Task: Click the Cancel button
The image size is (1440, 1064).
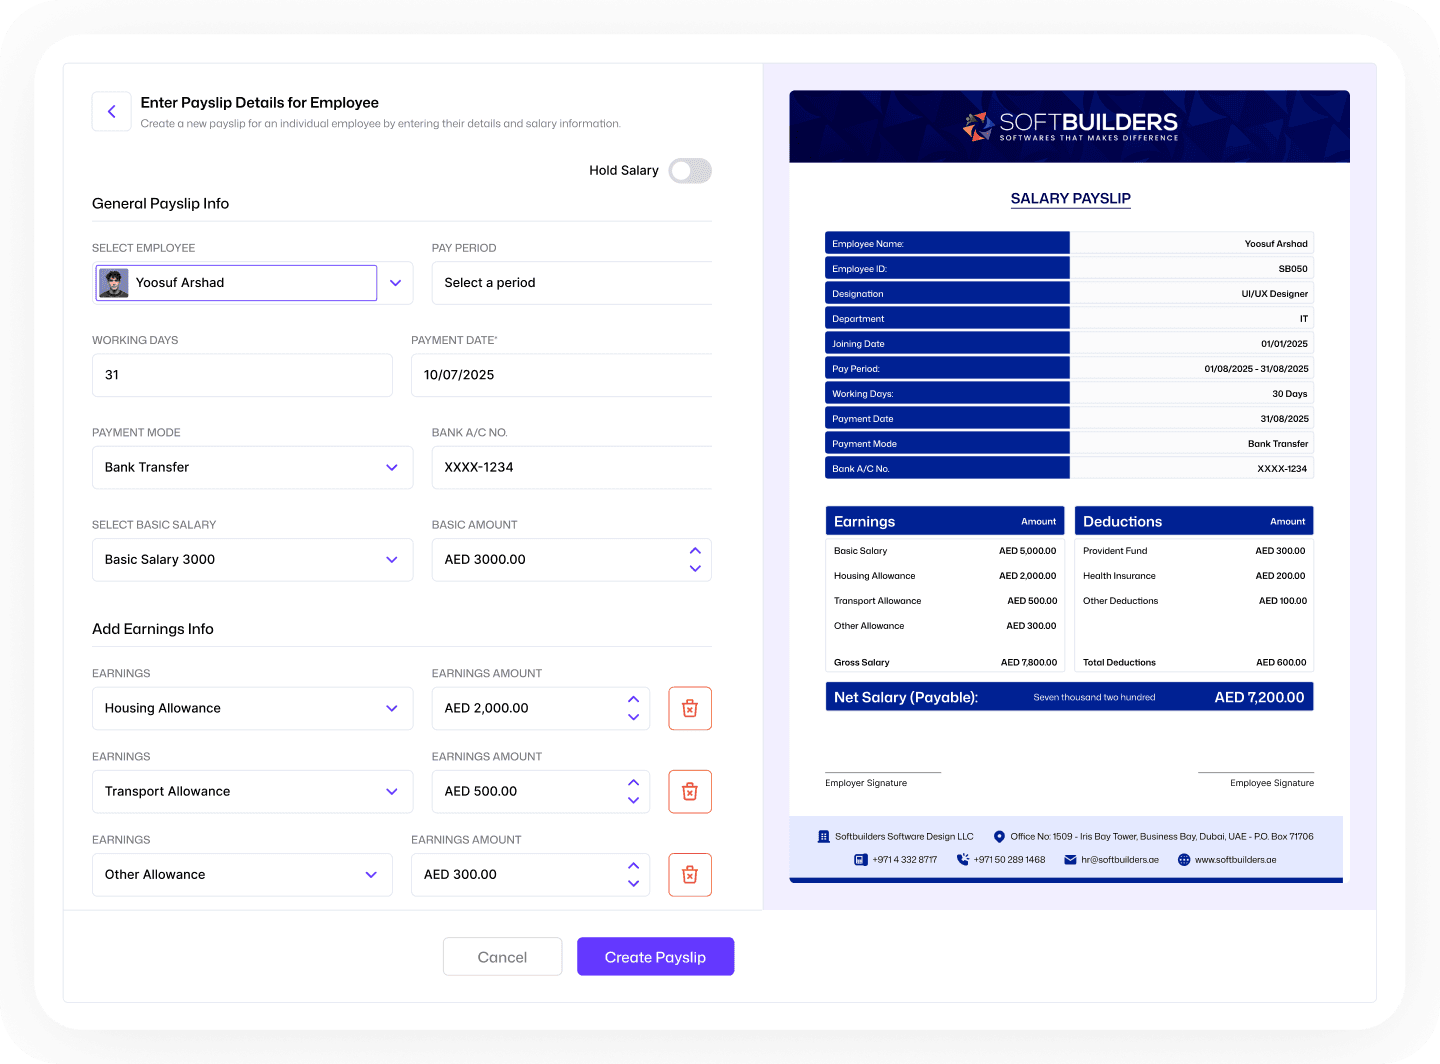Action: [502, 957]
